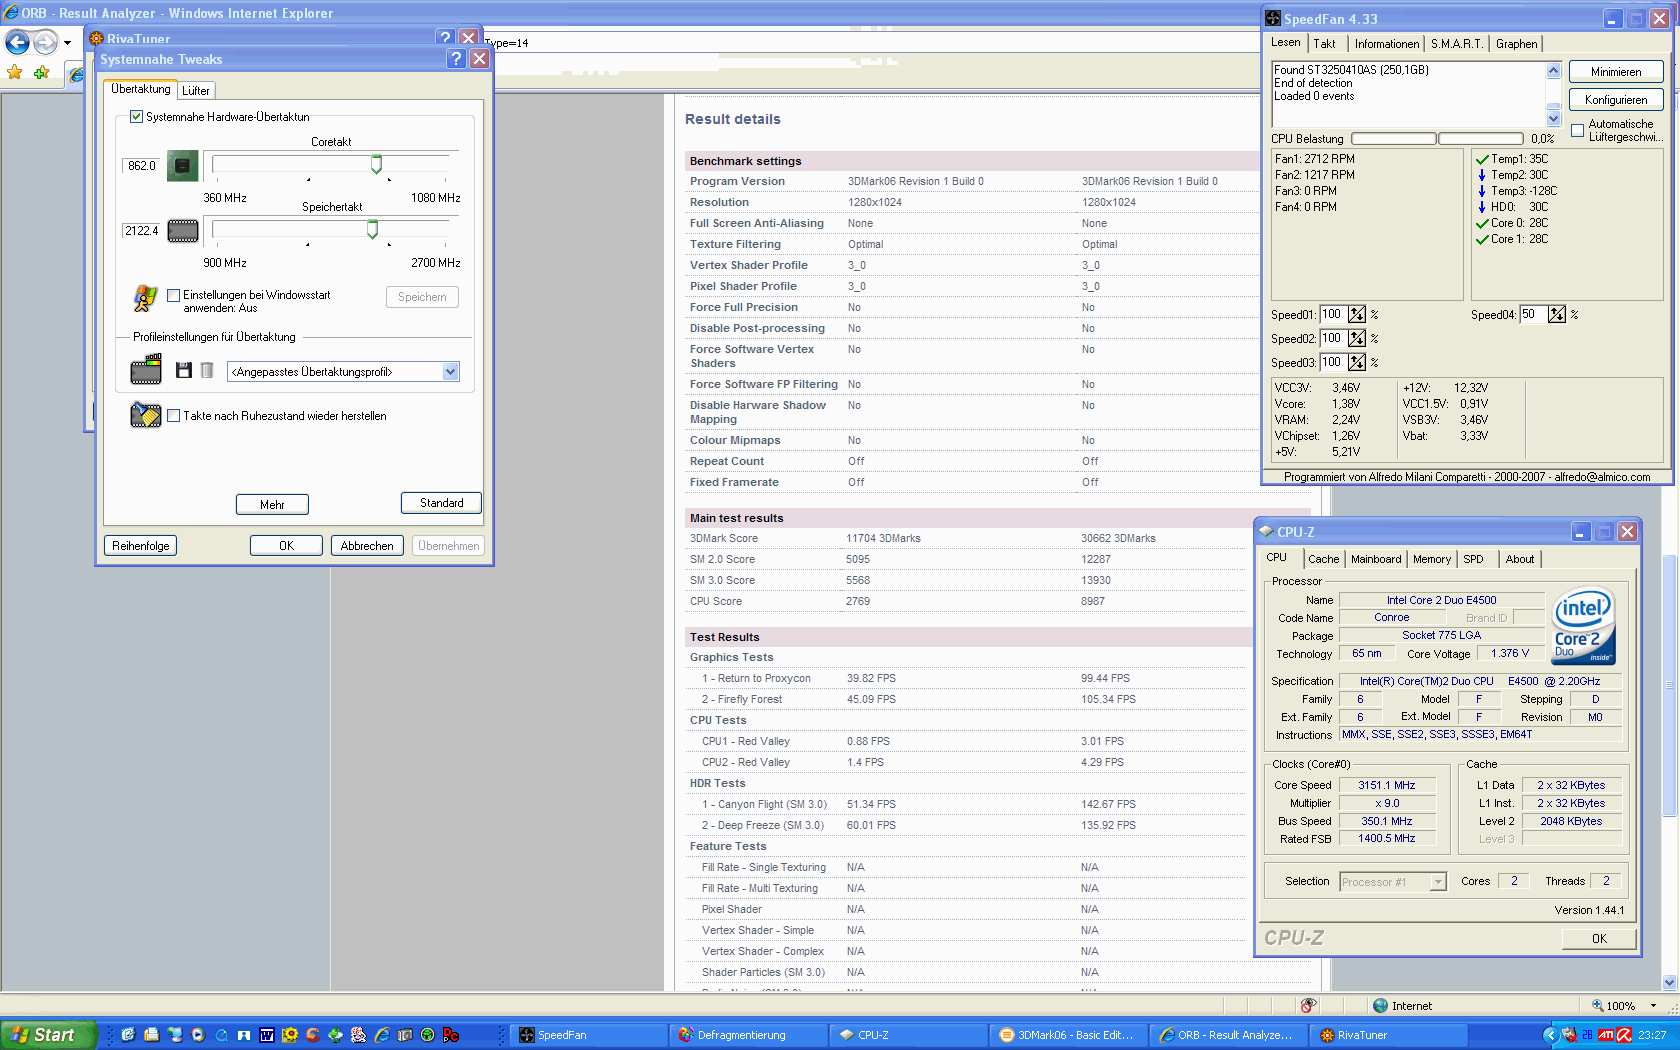This screenshot has height=1050, width=1680.
Task: Click the Intel Core 2 Duo logo
Action: point(1583,626)
